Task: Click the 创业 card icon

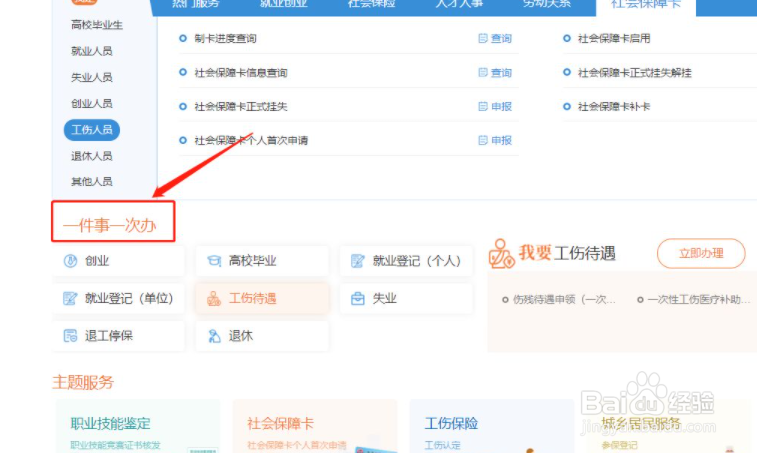Action: (x=70, y=261)
